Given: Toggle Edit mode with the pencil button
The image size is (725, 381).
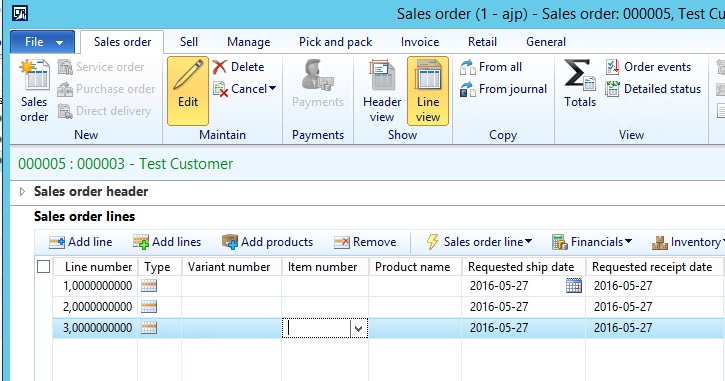Looking at the screenshot, I should click(x=188, y=91).
